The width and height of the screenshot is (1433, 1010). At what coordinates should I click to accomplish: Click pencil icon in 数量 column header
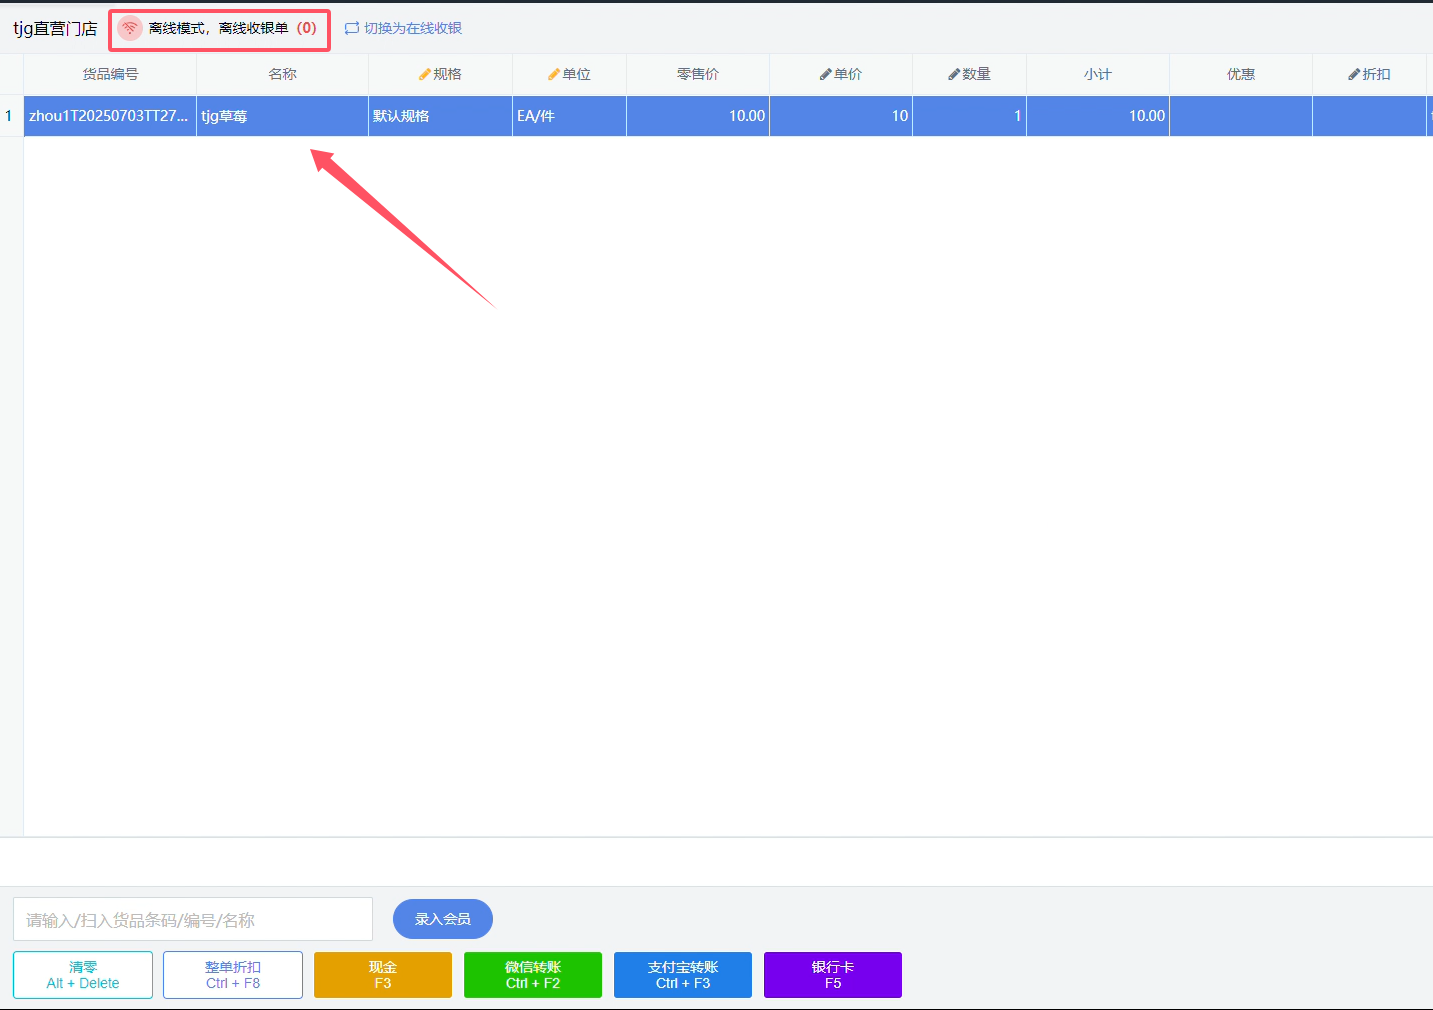(x=954, y=74)
